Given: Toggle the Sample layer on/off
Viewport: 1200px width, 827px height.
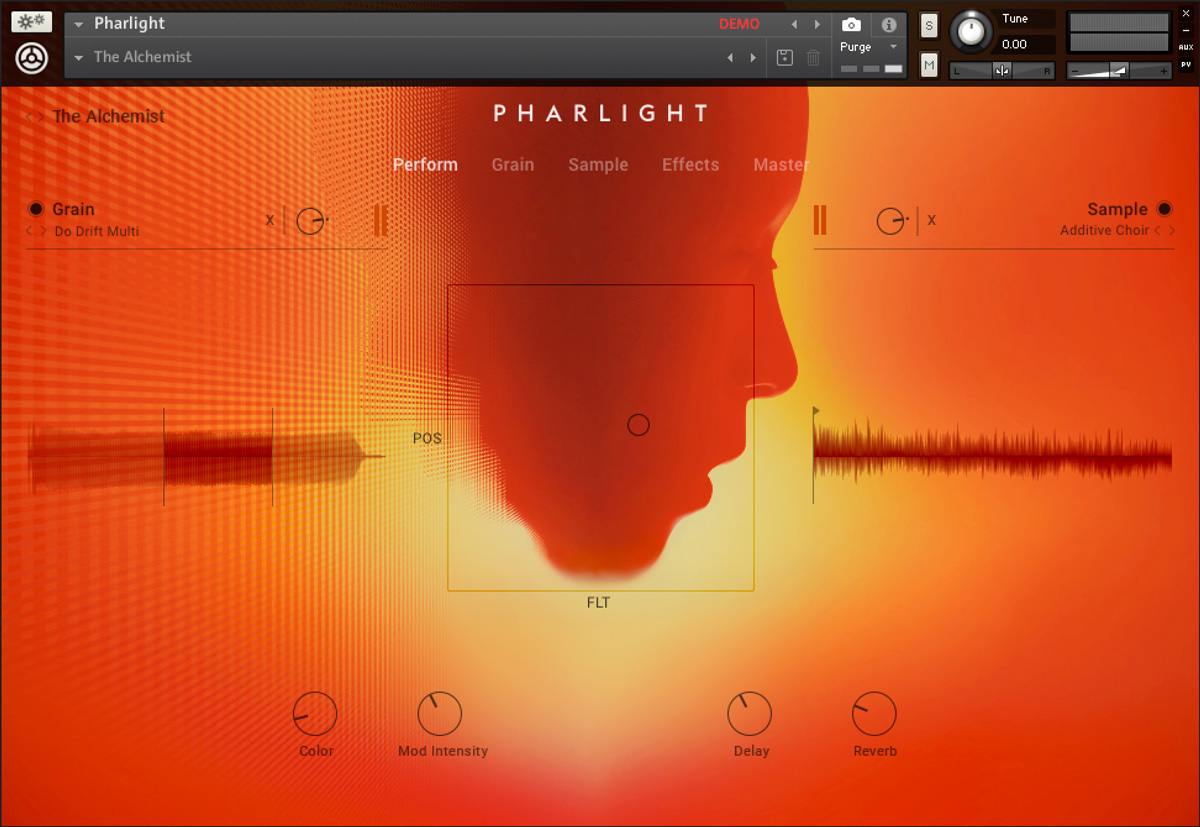Looking at the screenshot, I should [x=1164, y=209].
